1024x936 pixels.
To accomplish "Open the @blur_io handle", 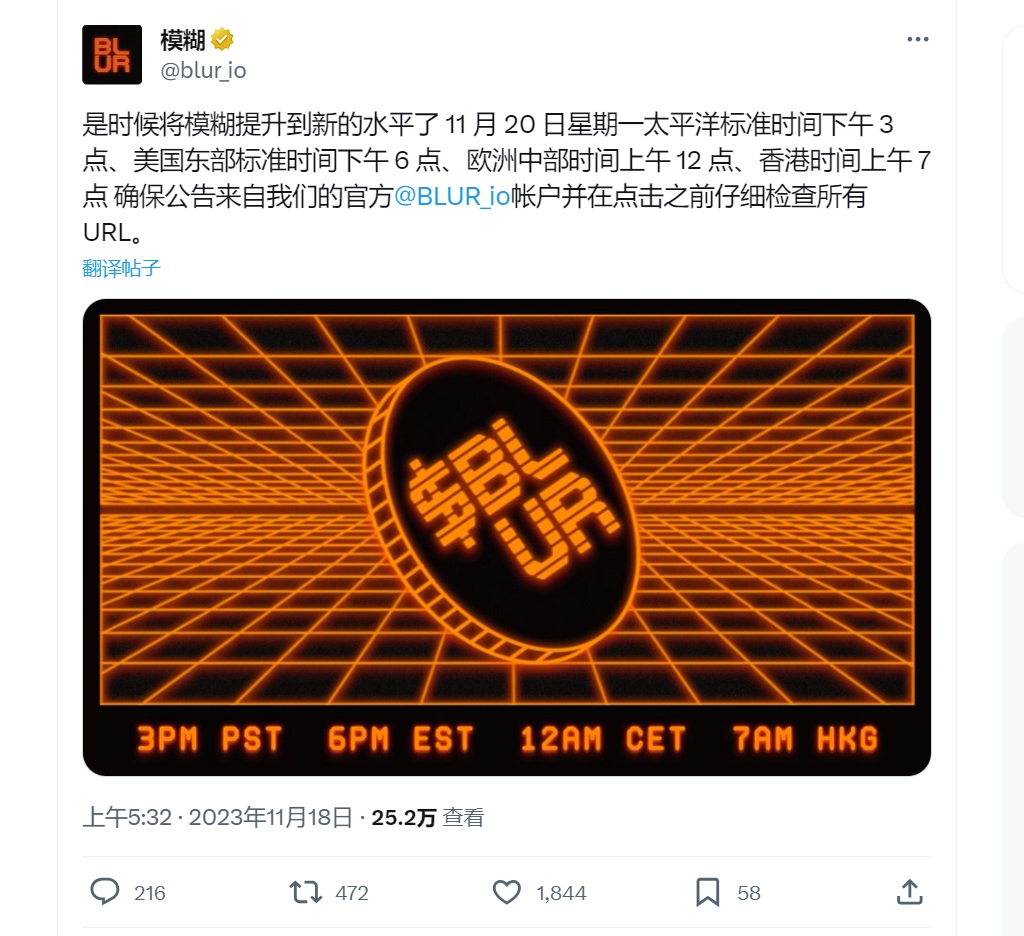I will coord(203,70).
